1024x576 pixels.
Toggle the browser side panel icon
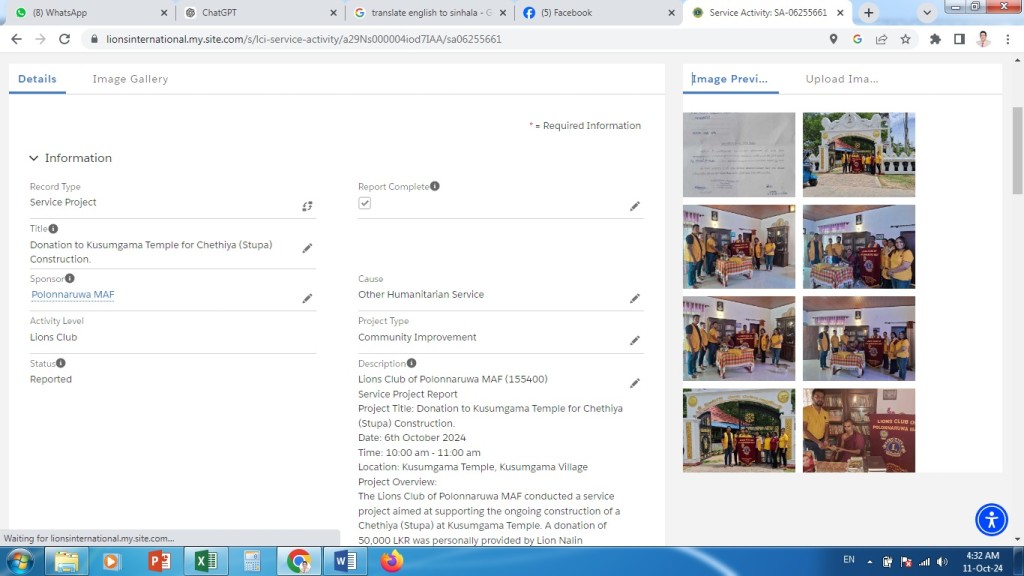tap(959, 39)
